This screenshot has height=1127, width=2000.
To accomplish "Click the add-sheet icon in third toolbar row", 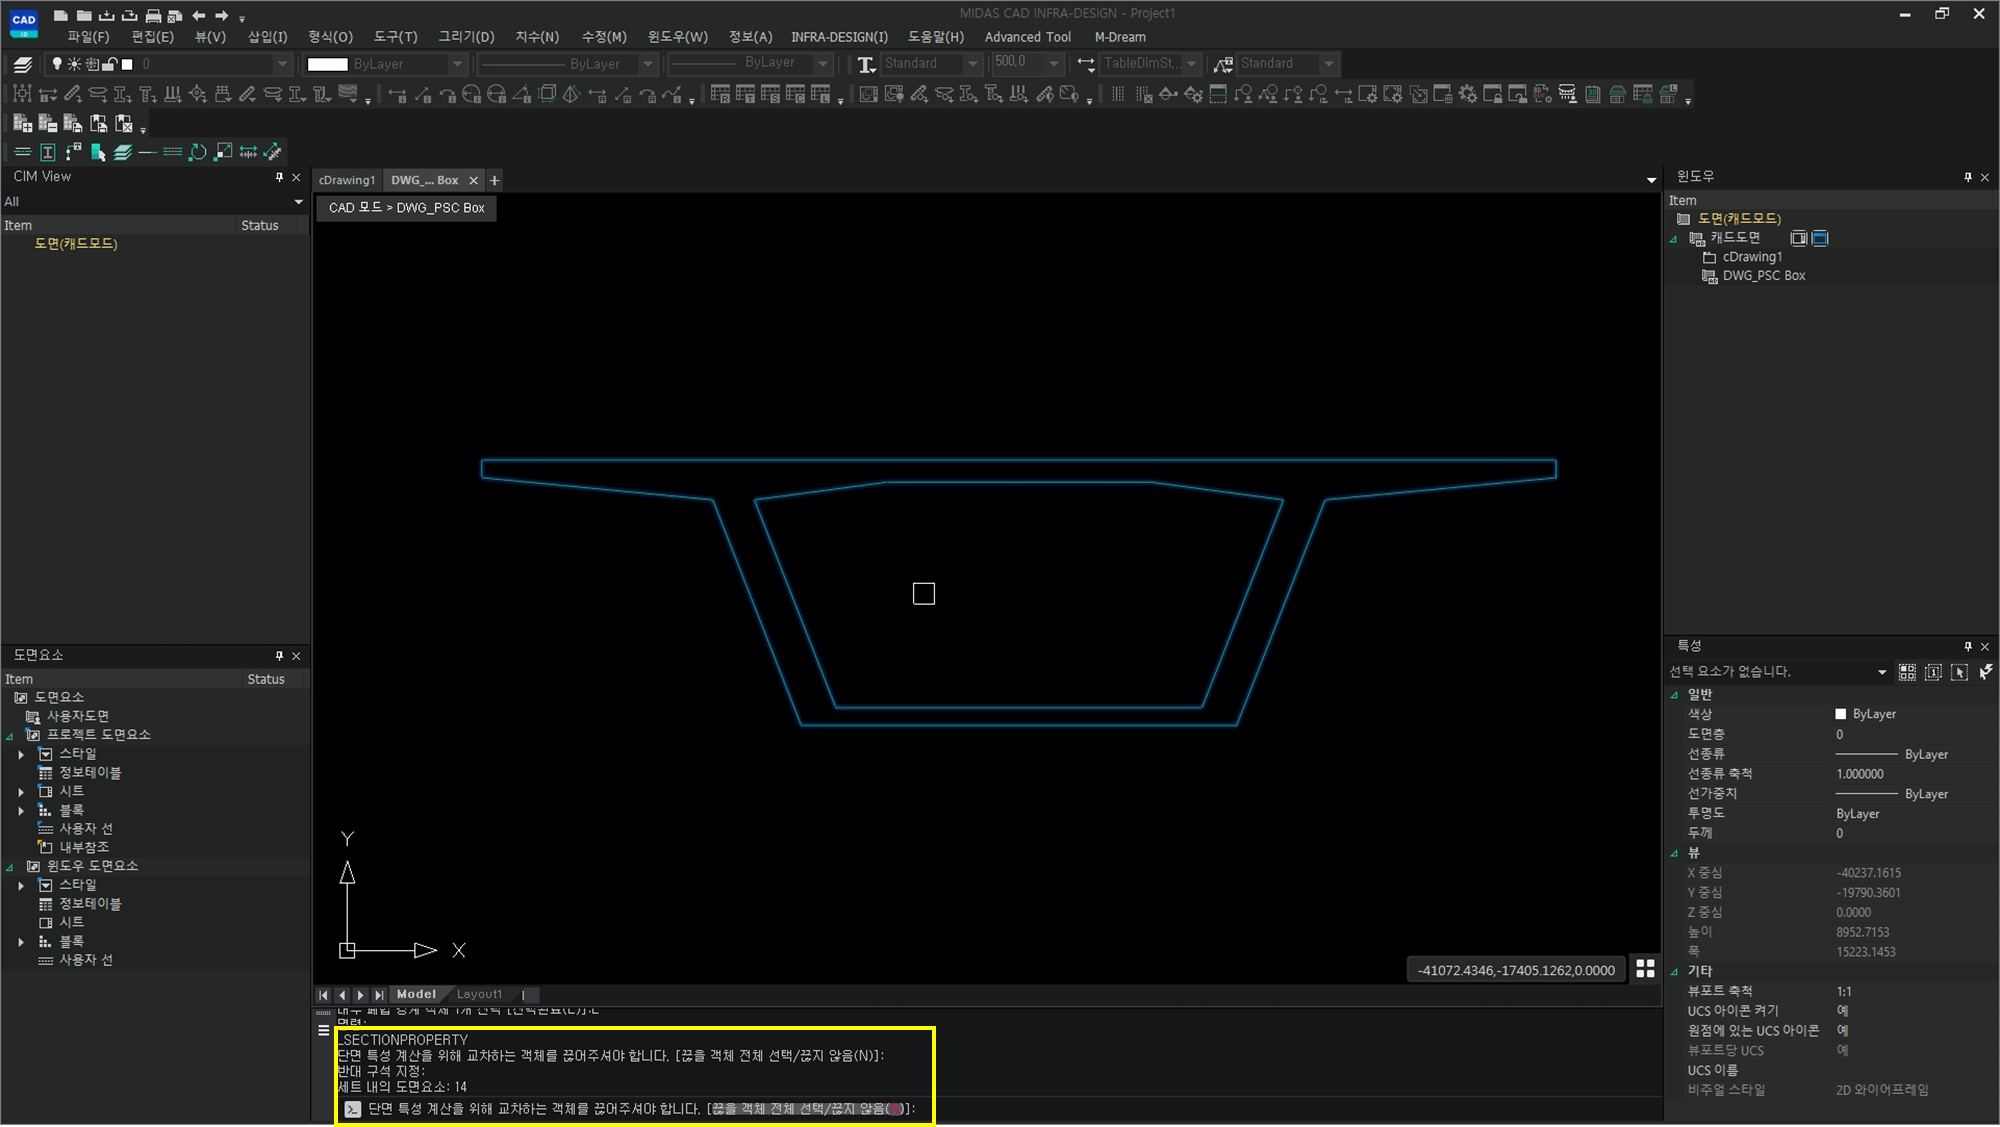I will [22, 123].
